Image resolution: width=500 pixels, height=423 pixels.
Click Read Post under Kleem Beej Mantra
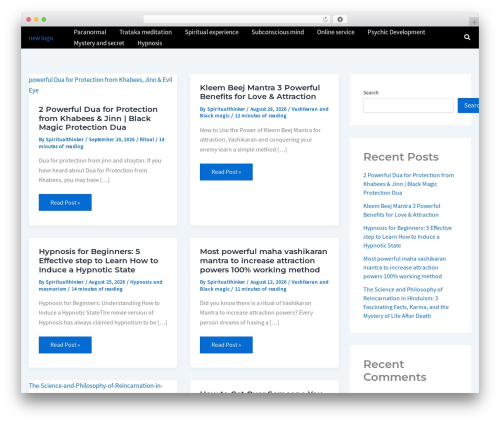(226, 172)
